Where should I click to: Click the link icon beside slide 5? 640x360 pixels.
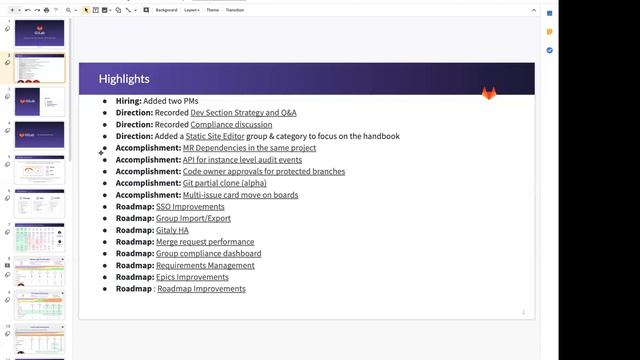click(x=7, y=164)
